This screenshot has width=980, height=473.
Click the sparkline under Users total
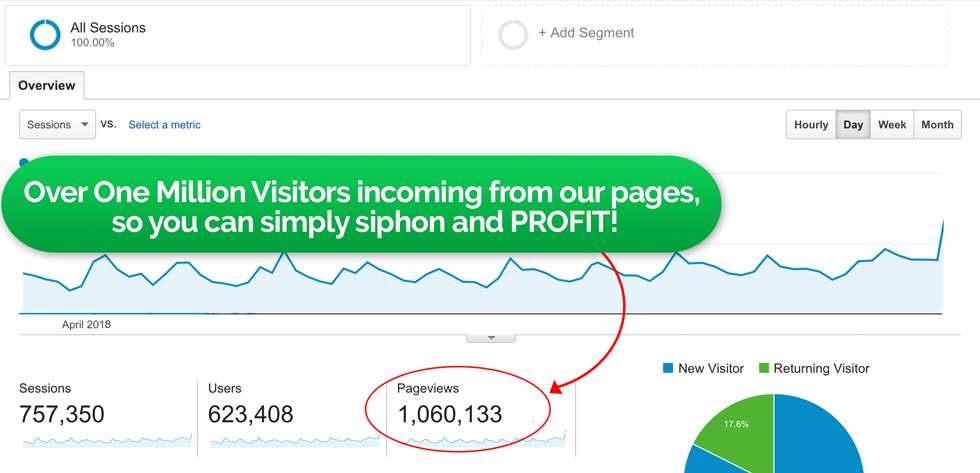[295, 440]
